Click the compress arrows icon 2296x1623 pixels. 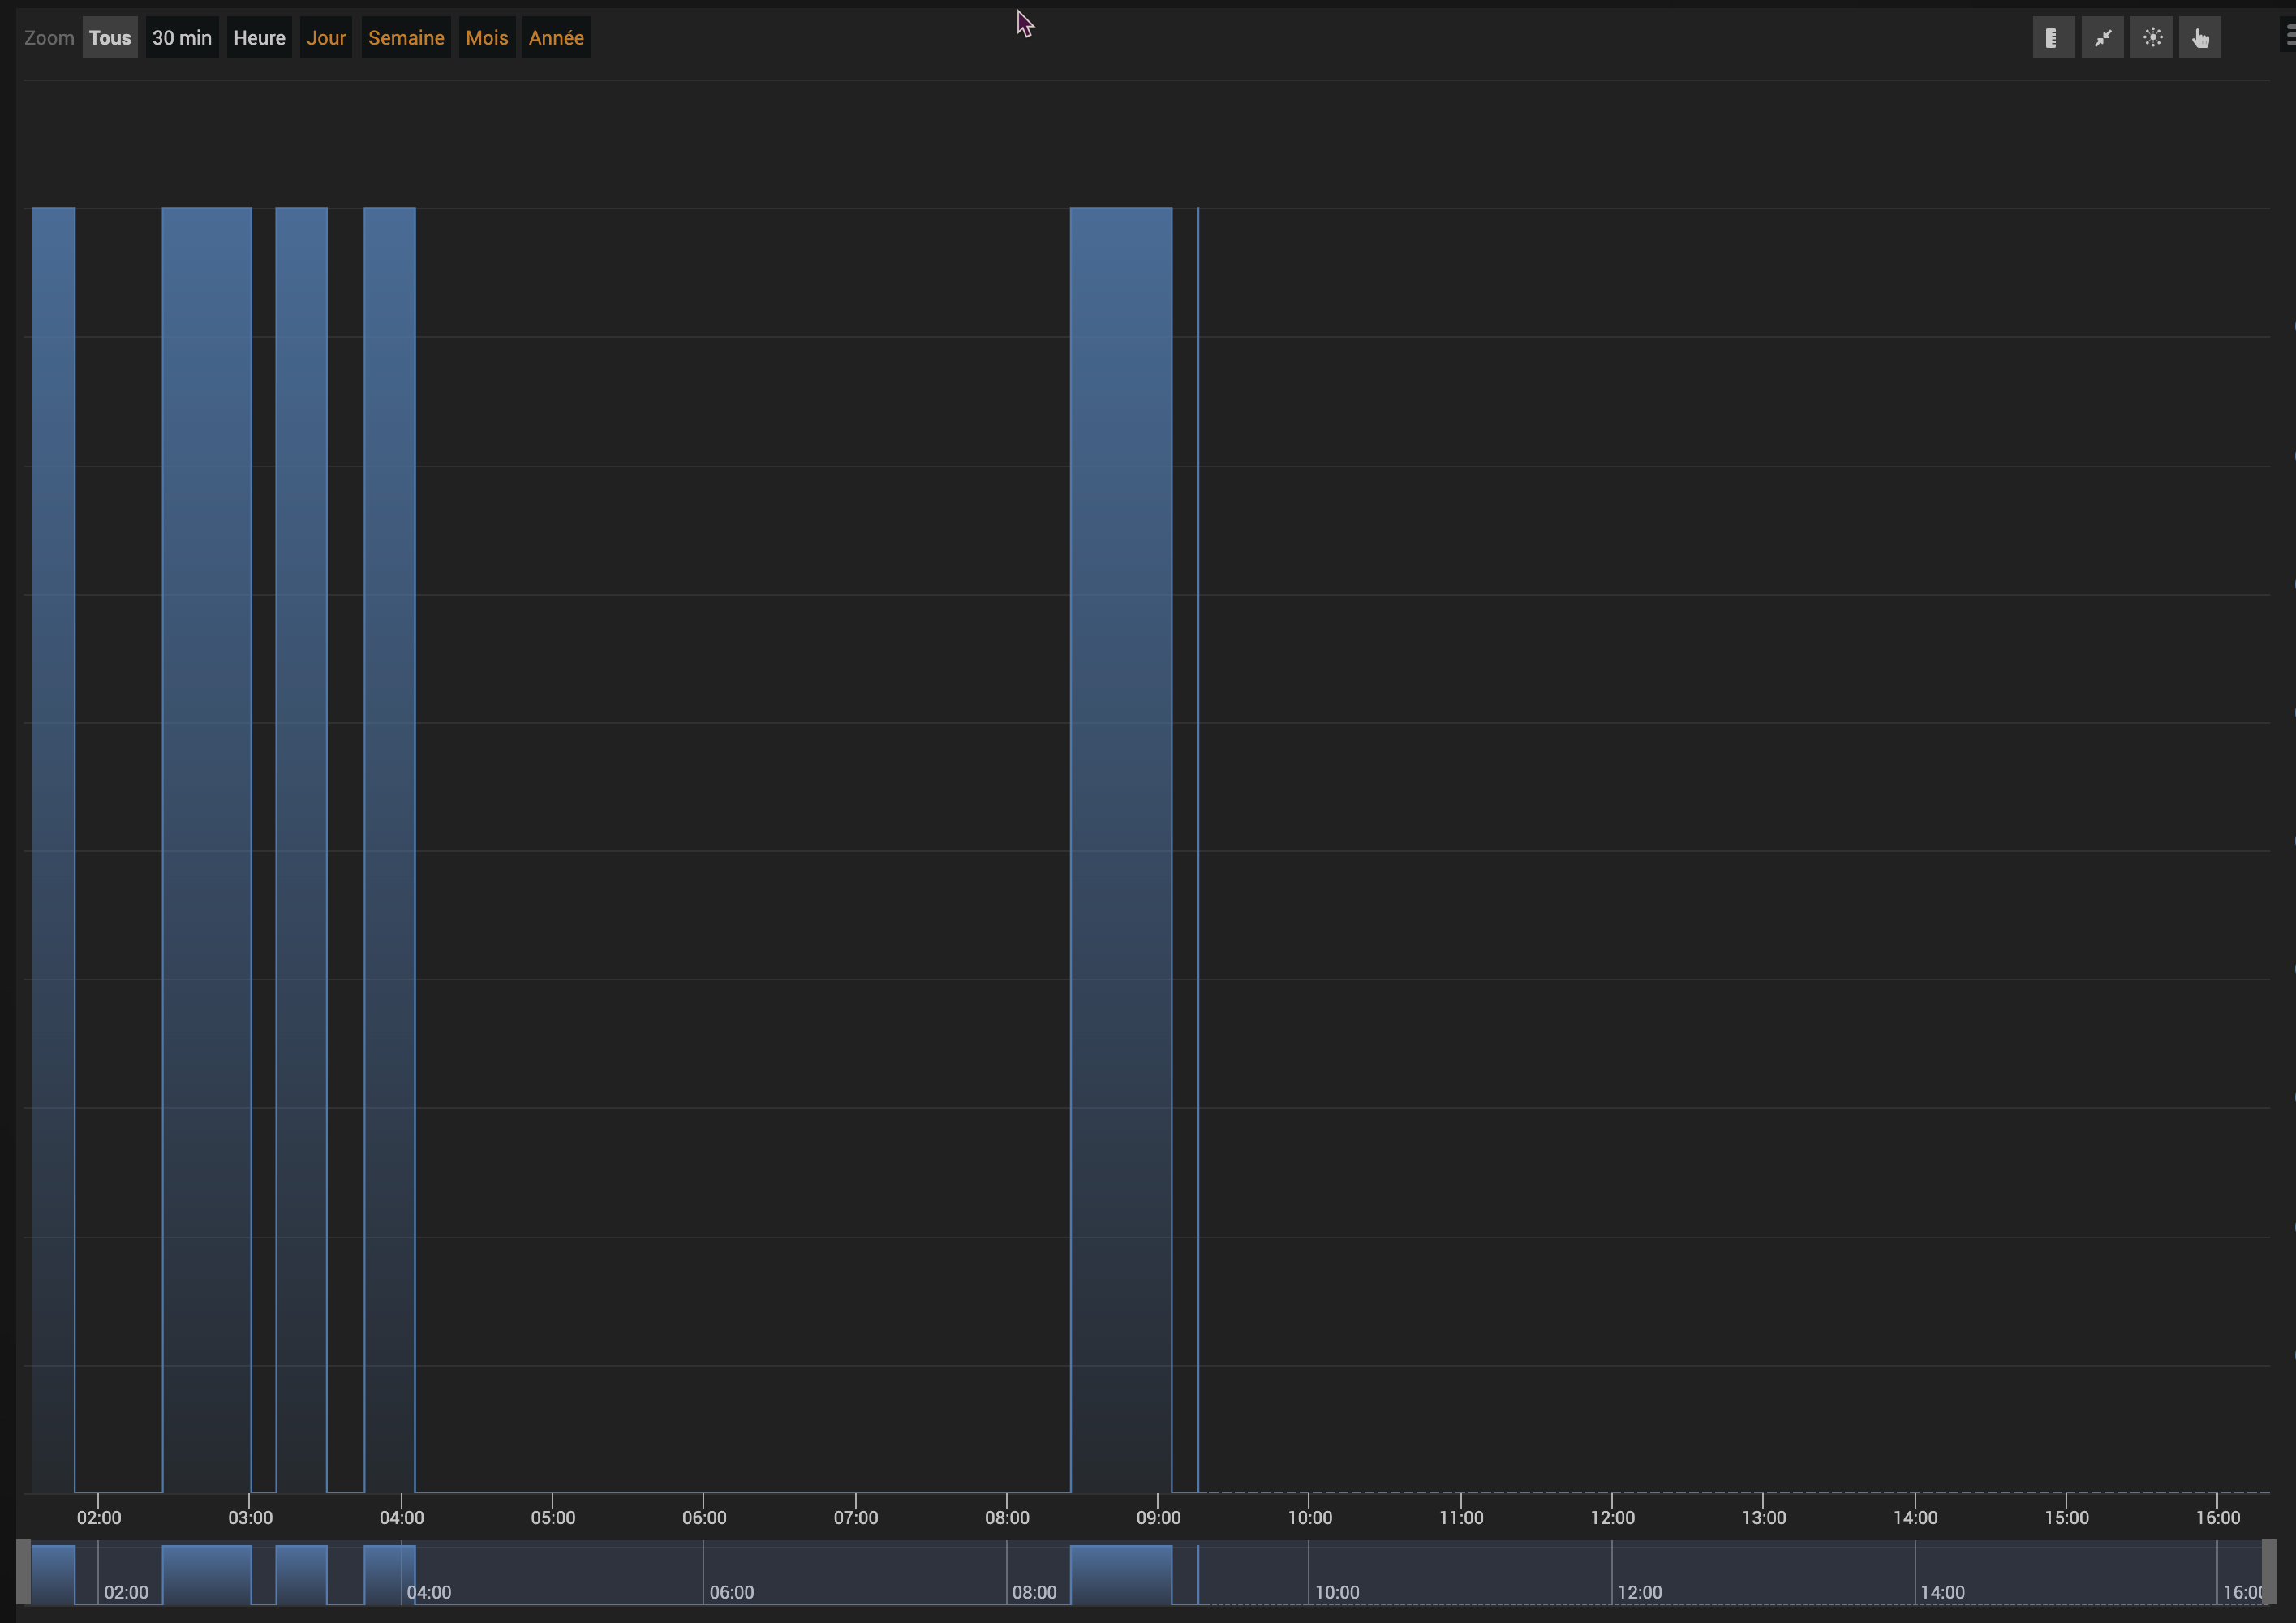pos(2102,38)
